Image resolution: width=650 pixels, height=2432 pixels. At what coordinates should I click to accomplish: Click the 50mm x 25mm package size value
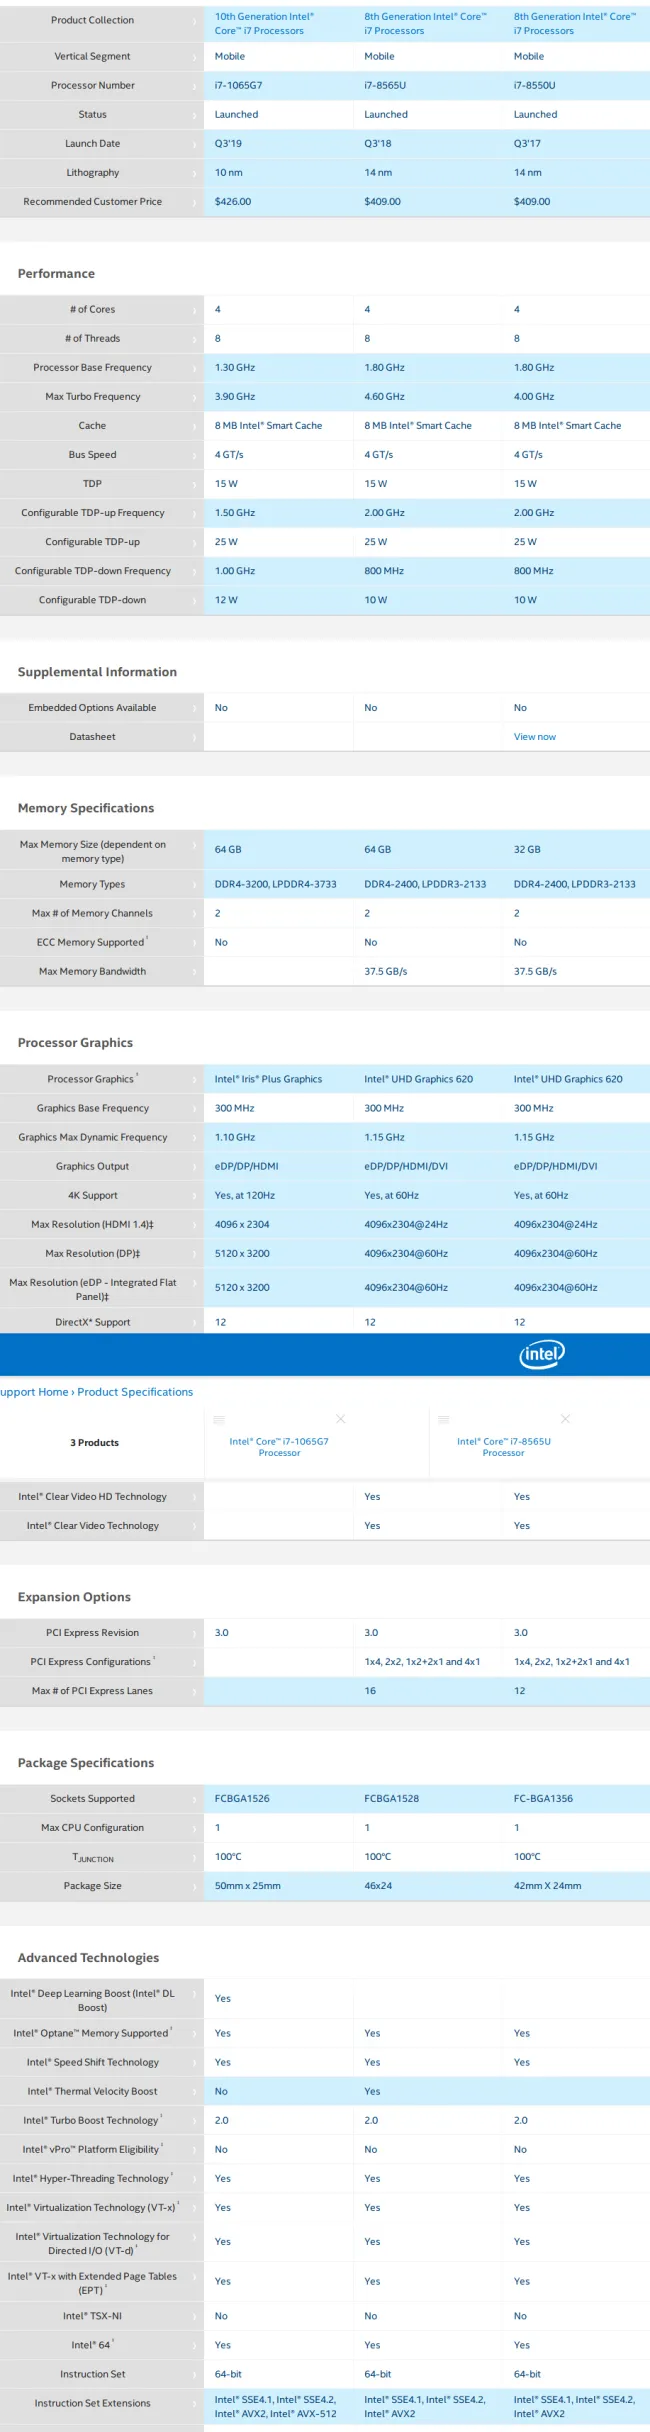[247, 1886]
